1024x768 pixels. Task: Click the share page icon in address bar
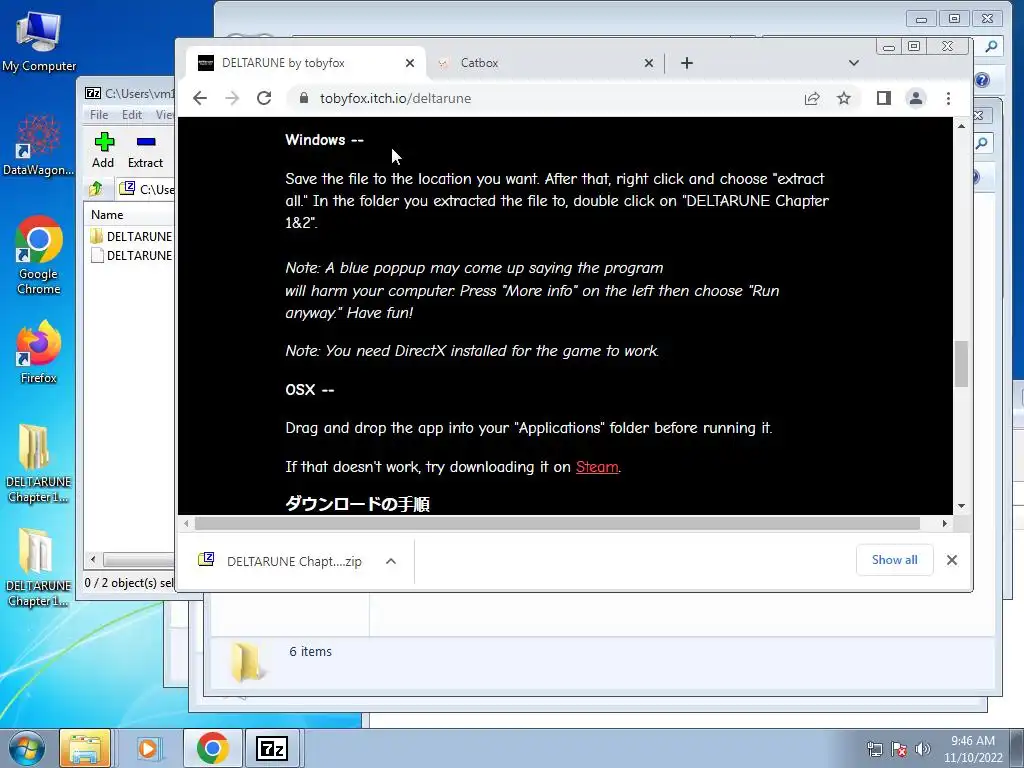(x=812, y=99)
